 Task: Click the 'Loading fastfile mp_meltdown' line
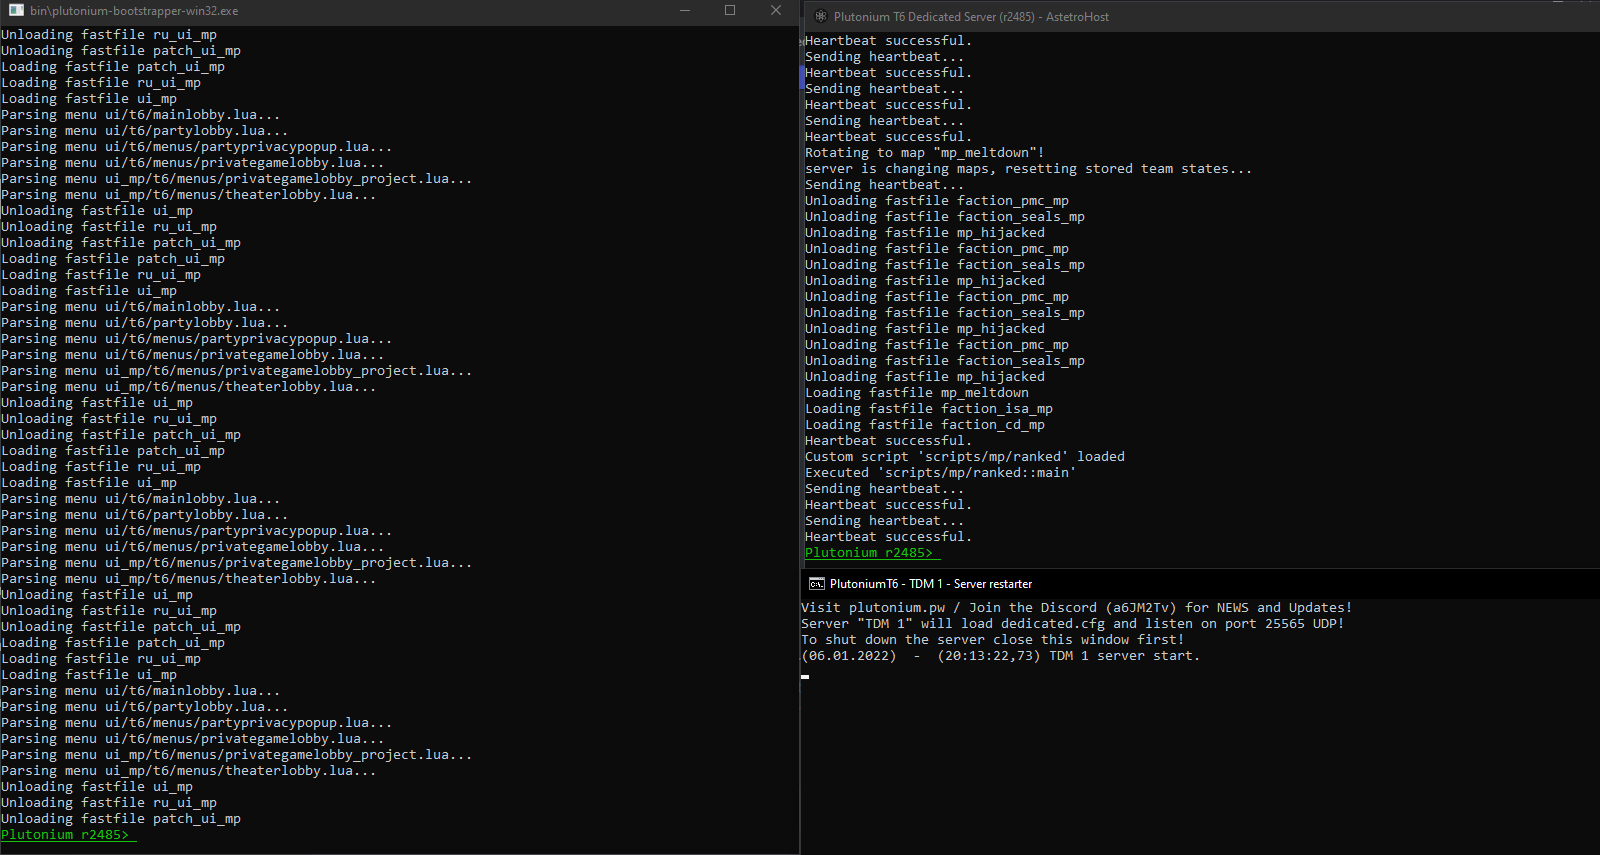point(916,393)
